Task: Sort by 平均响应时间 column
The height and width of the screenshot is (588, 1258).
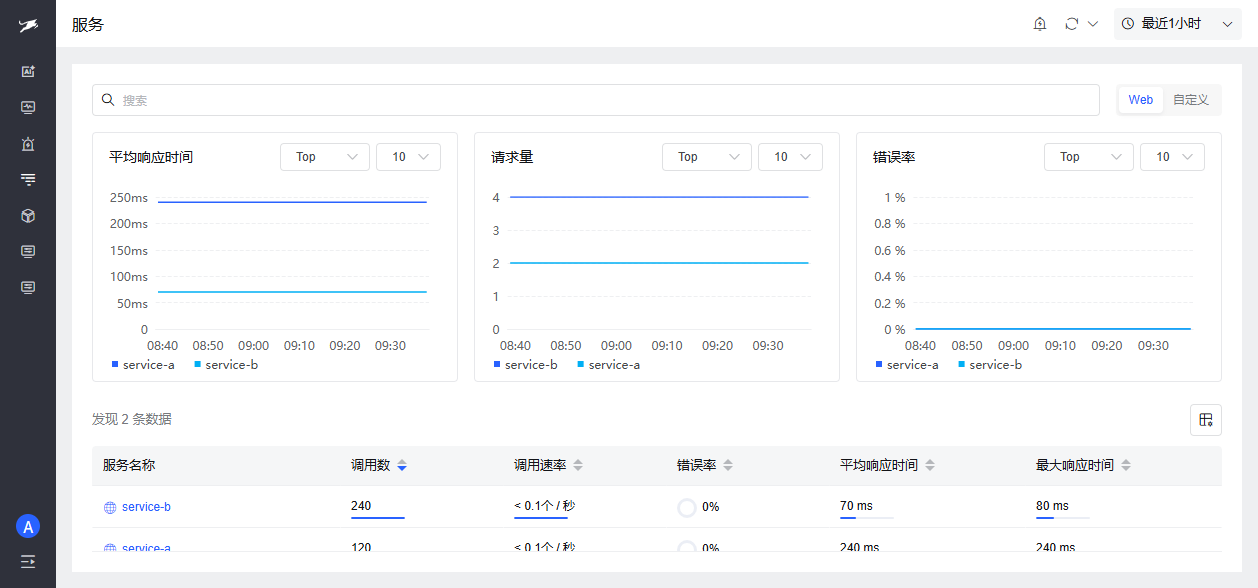Action: pyautogui.click(x=930, y=466)
